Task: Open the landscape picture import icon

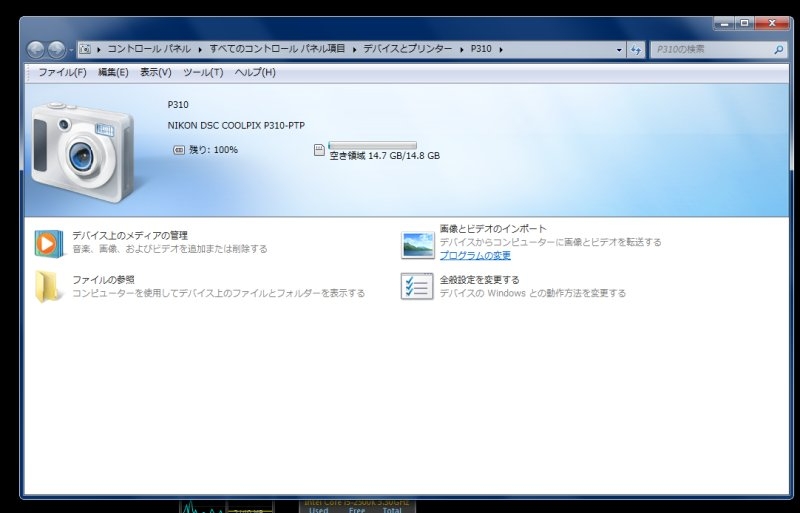Action: [x=418, y=245]
